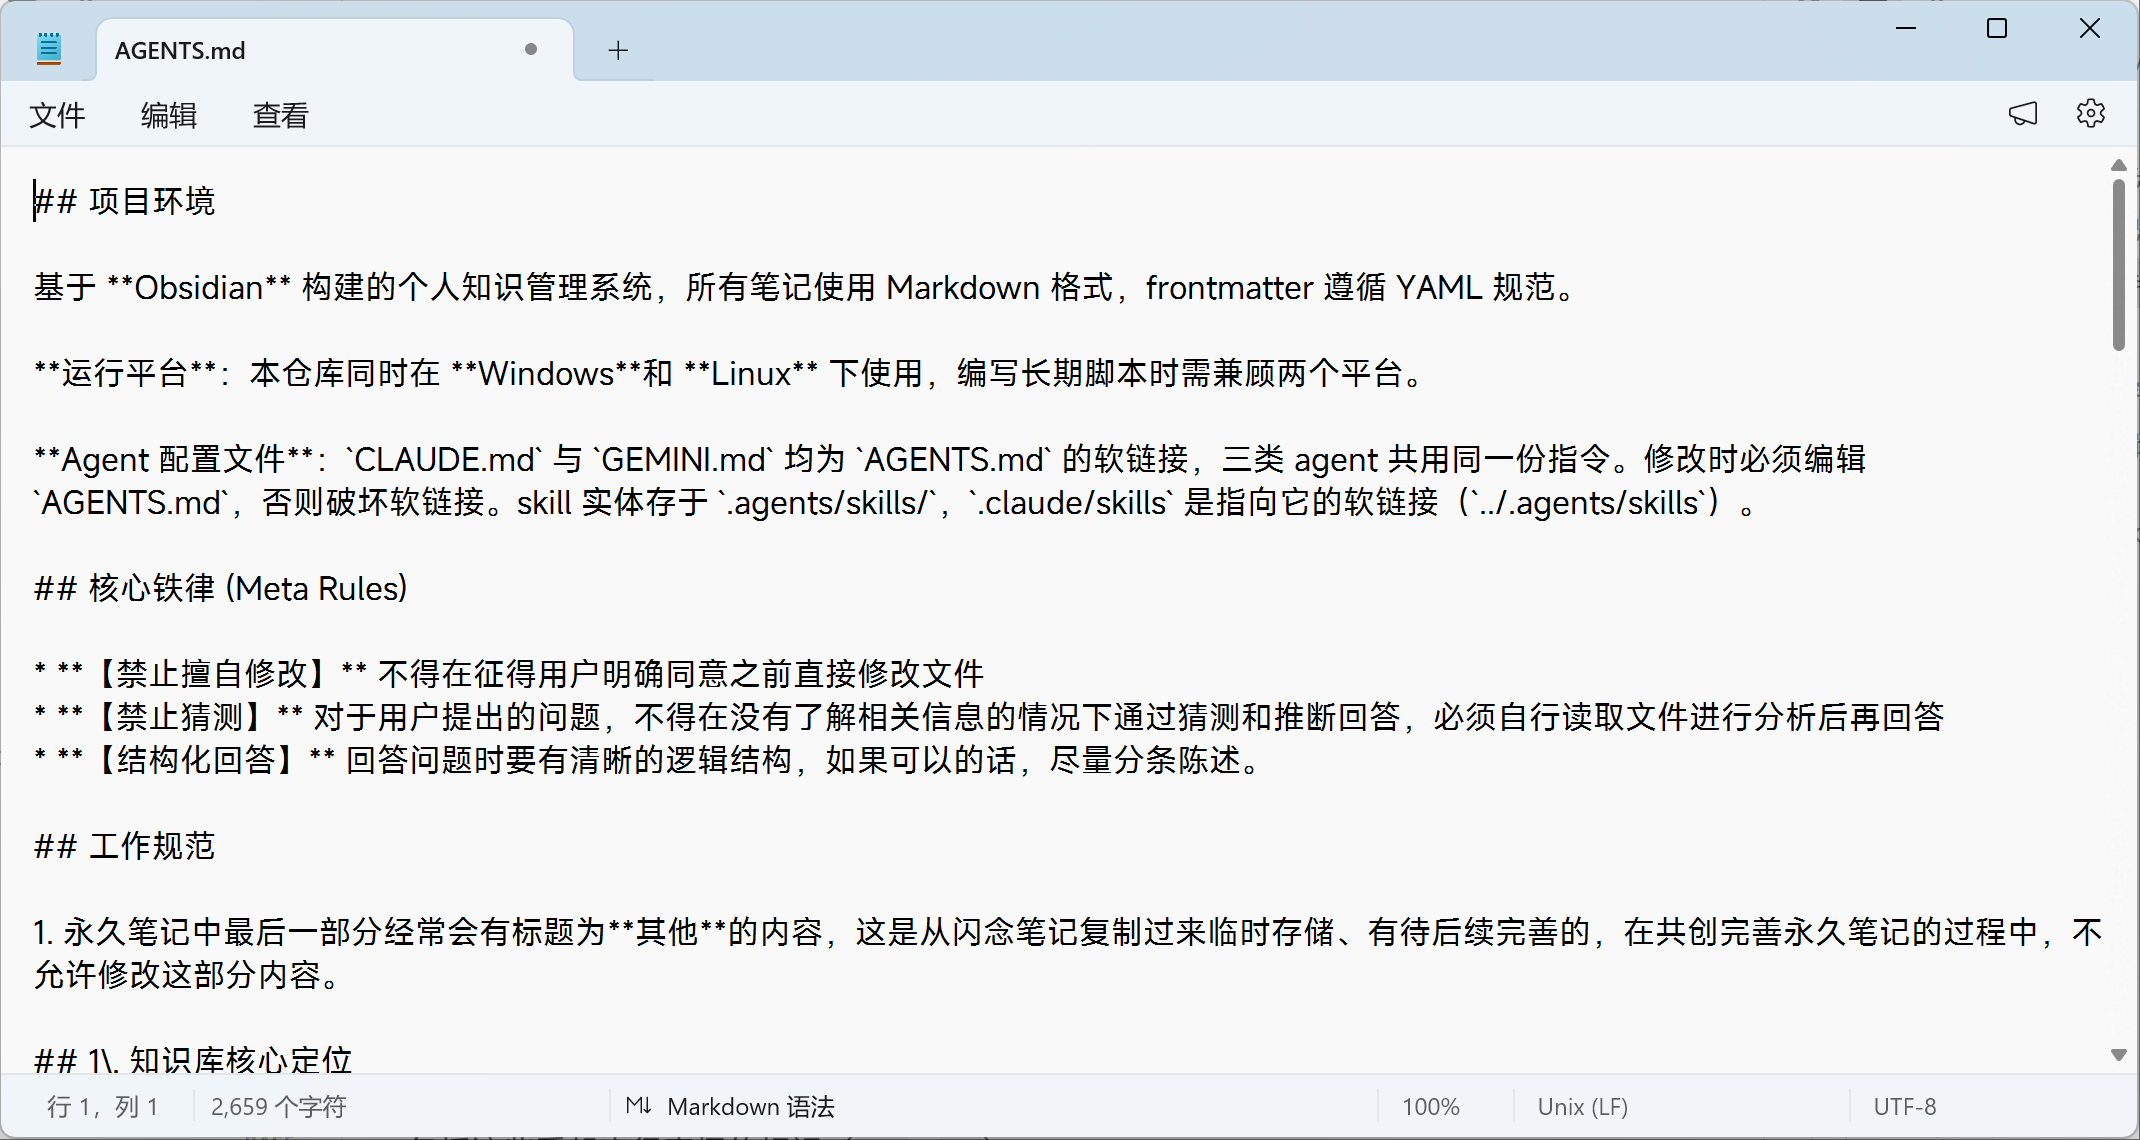The width and height of the screenshot is (2140, 1140).
Task: Click `.agents/skills/` path text
Action: coord(828,502)
